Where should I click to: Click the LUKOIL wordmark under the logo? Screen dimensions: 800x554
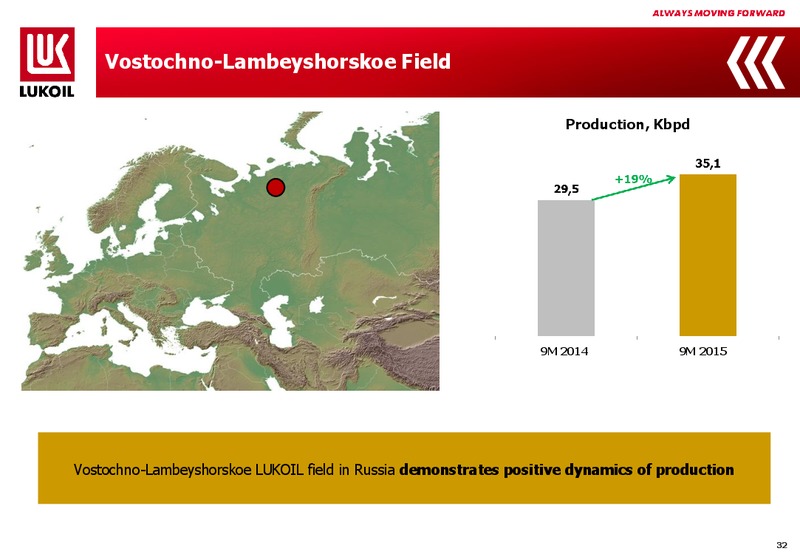pos(47,91)
